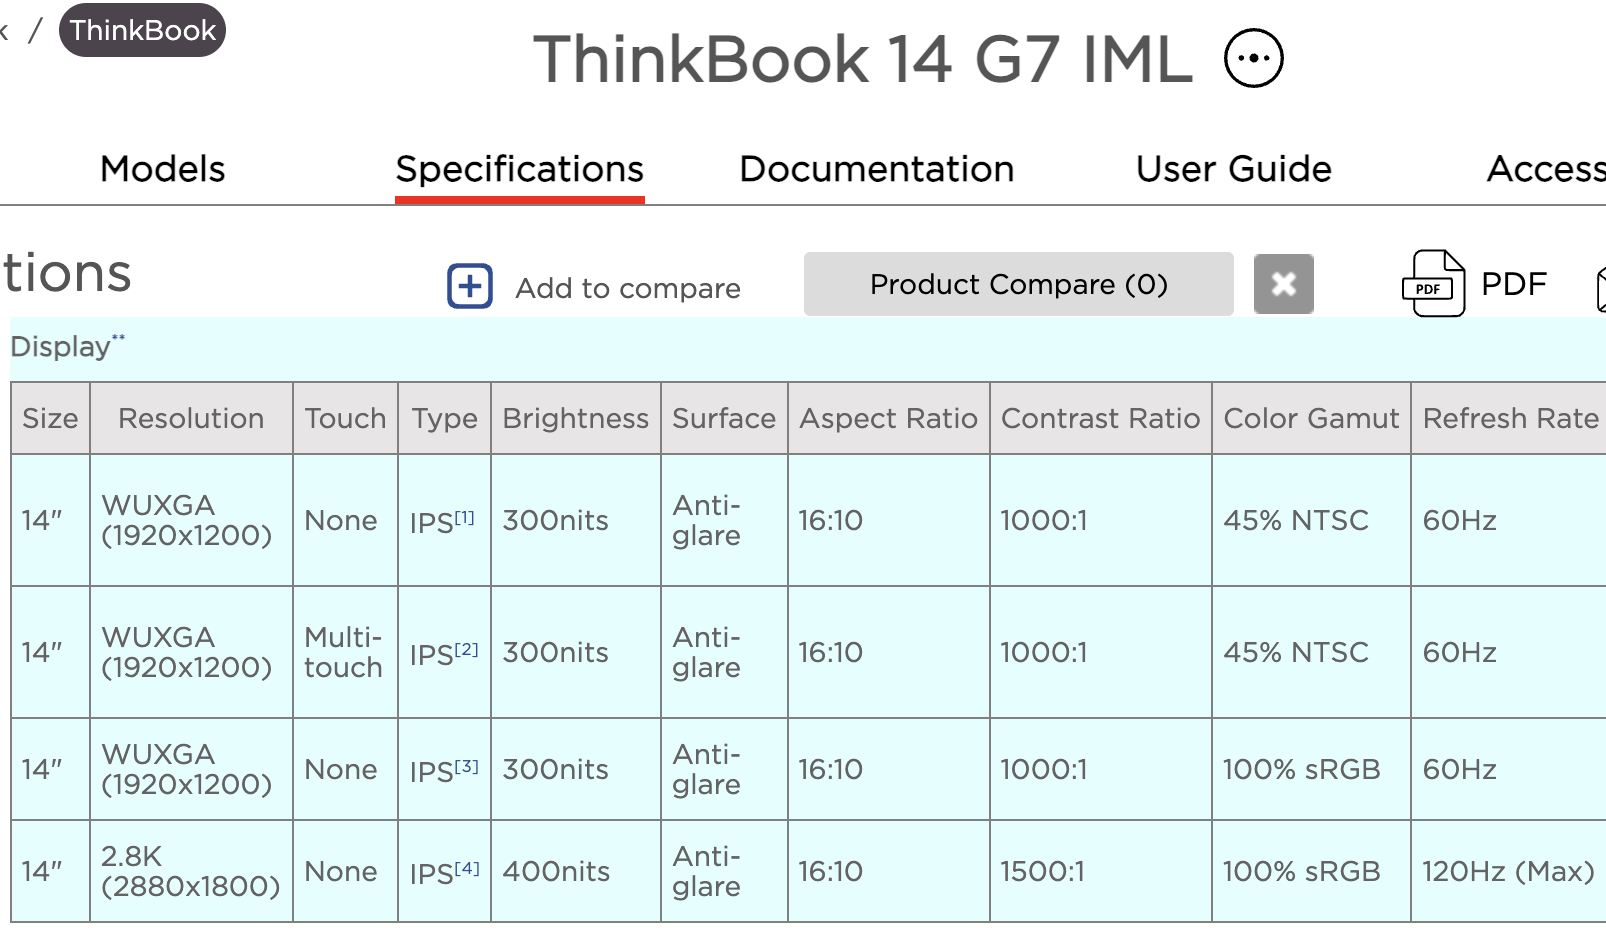Image resolution: width=1606 pixels, height=936 pixels.
Task: Click the Contrast Ratio column header
Action: click(x=1101, y=418)
